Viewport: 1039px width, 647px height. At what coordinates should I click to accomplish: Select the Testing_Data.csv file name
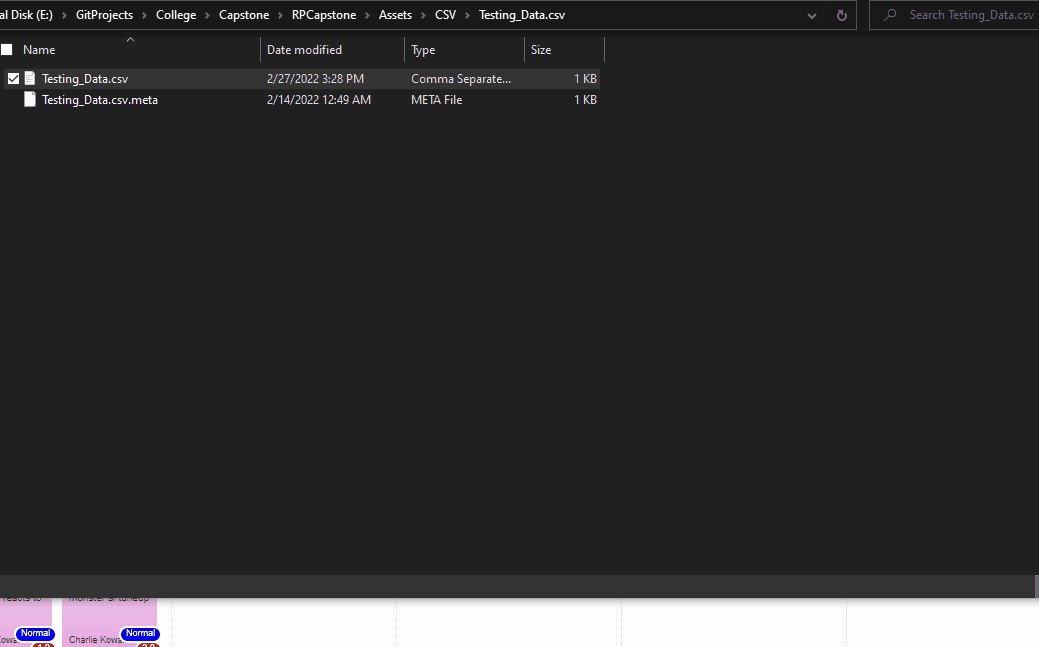click(85, 79)
